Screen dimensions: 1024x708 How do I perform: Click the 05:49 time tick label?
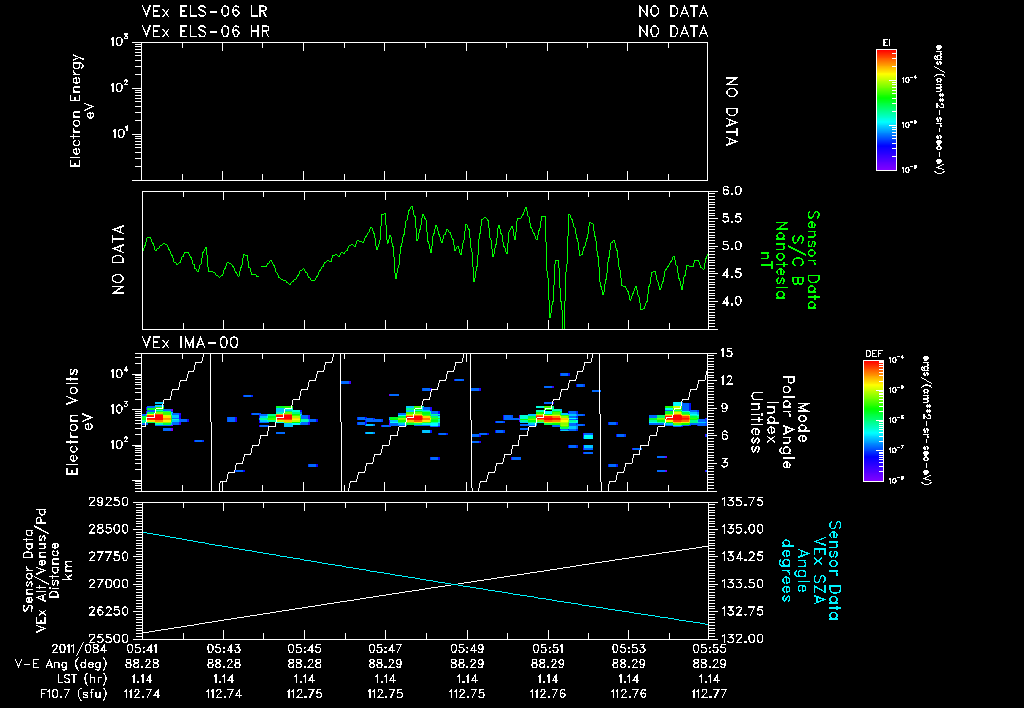point(467,650)
